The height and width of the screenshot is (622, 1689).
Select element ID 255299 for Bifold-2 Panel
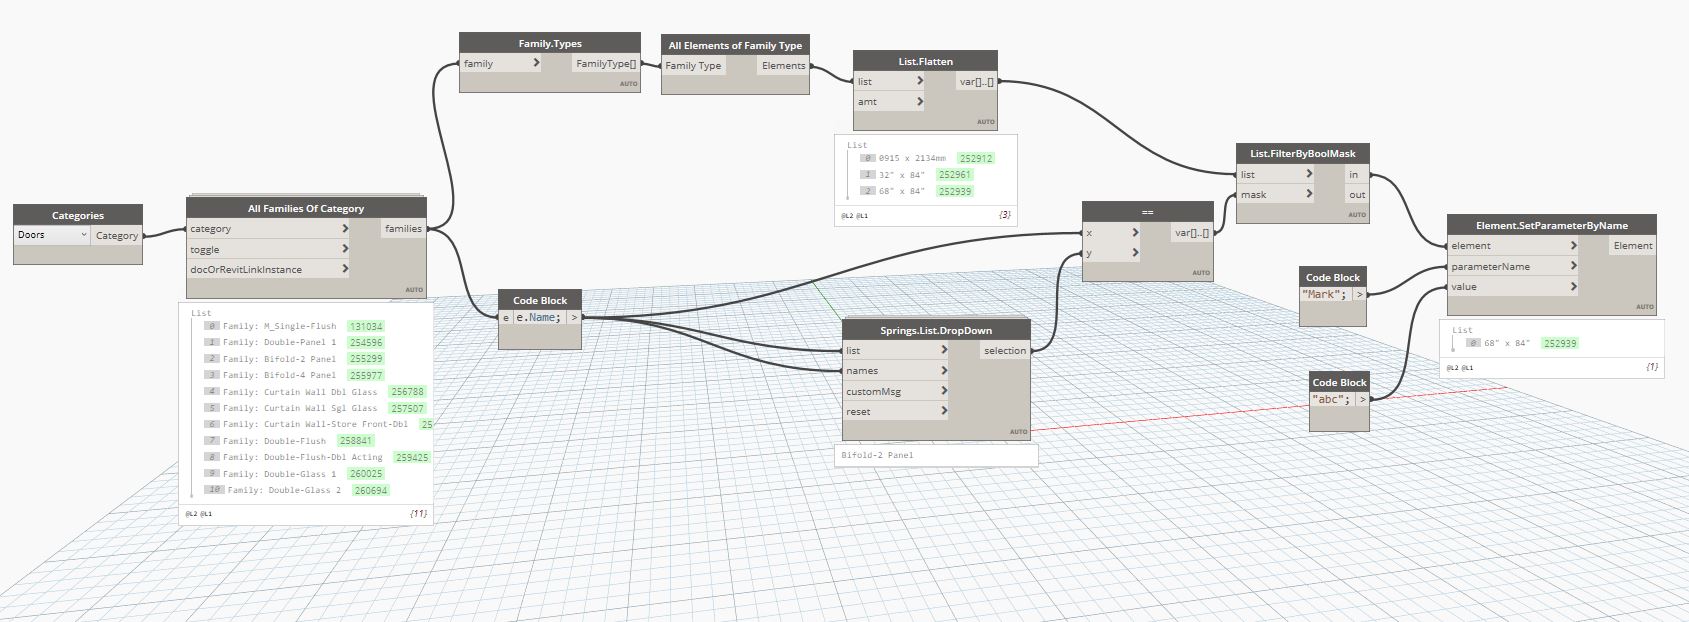tap(365, 359)
